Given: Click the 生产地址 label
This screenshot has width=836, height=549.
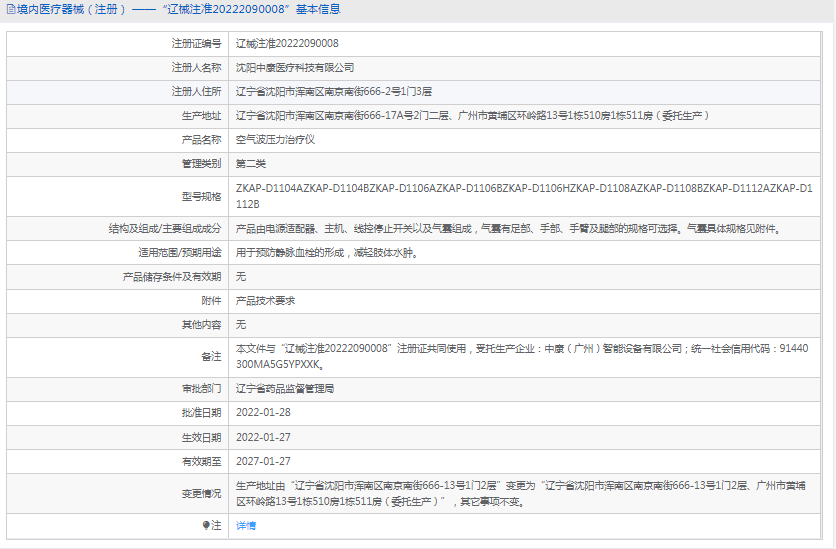Looking at the screenshot, I should pos(201,116).
